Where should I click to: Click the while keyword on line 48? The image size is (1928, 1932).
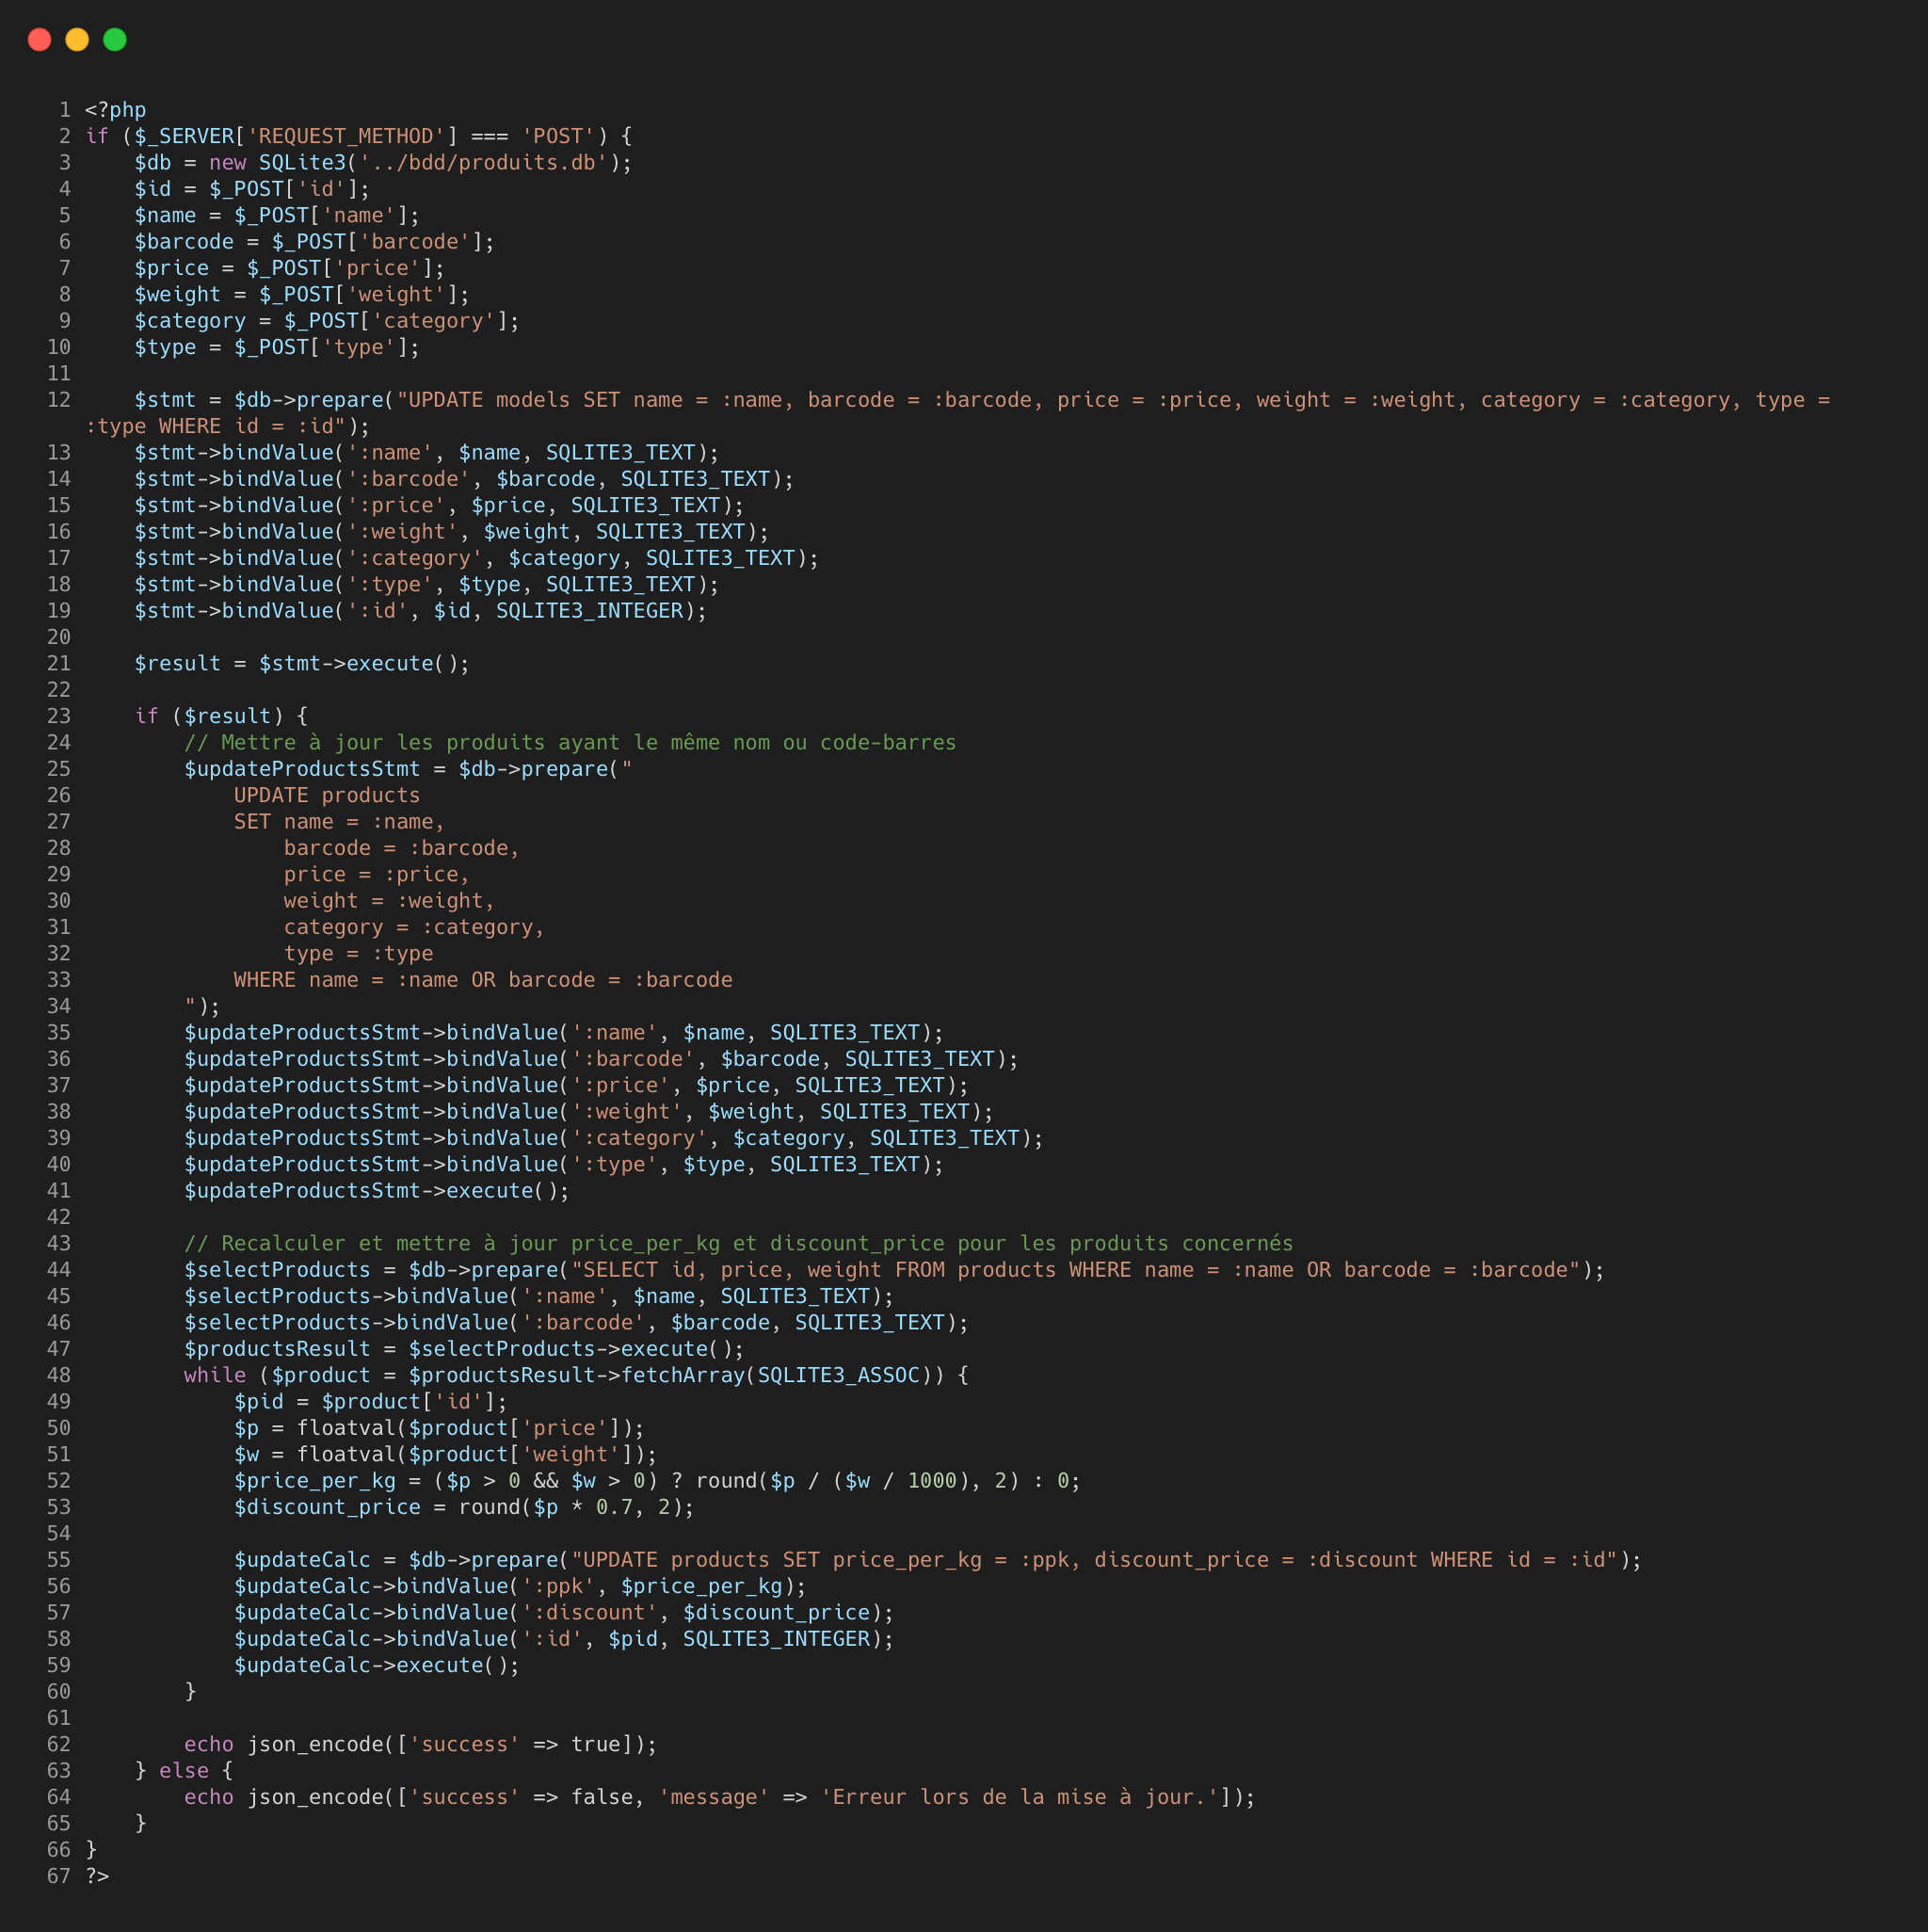coord(215,1375)
